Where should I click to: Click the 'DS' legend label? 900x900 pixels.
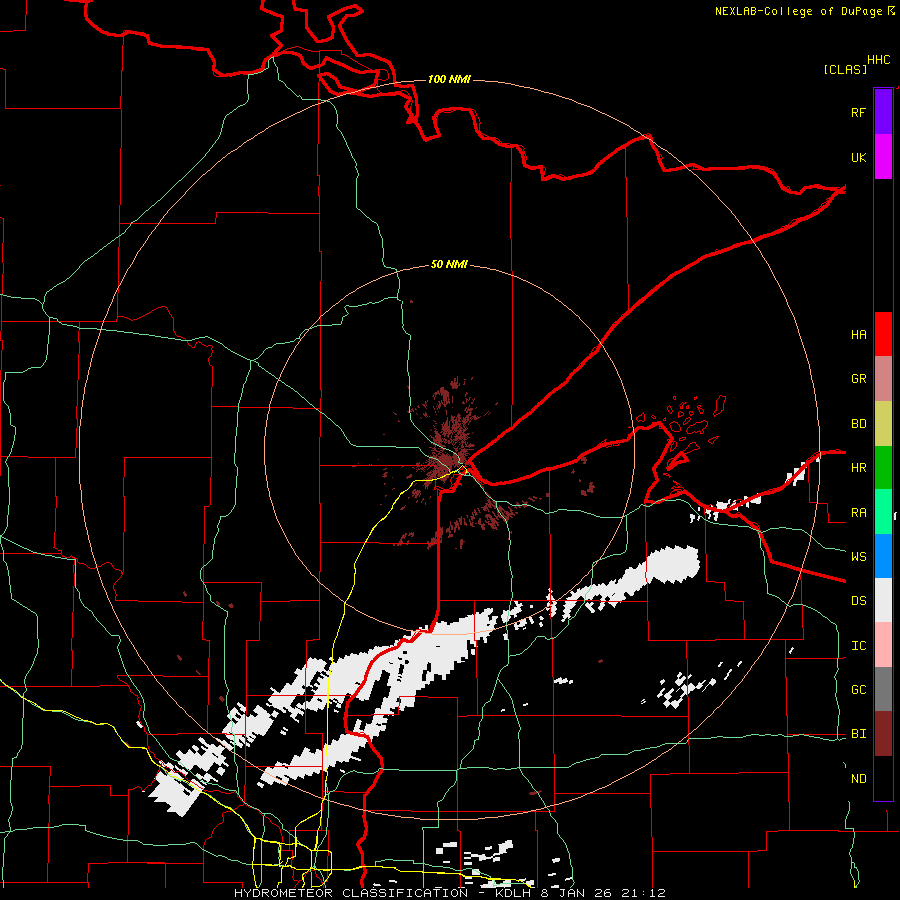click(x=858, y=601)
